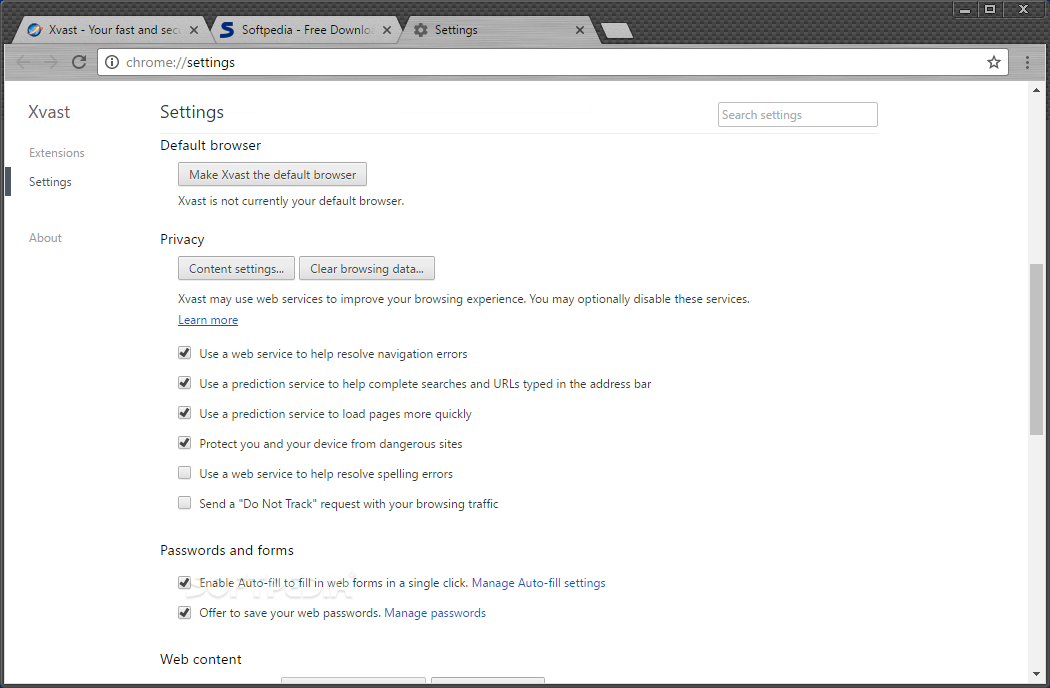Click the browser back arrow
The height and width of the screenshot is (688, 1050).
point(23,62)
